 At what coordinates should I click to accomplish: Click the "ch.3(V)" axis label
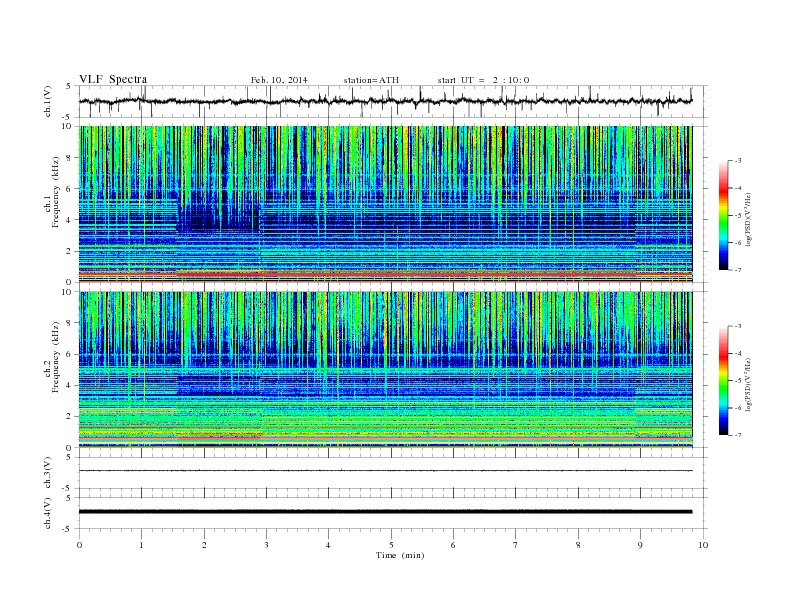(x=48, y=473)
